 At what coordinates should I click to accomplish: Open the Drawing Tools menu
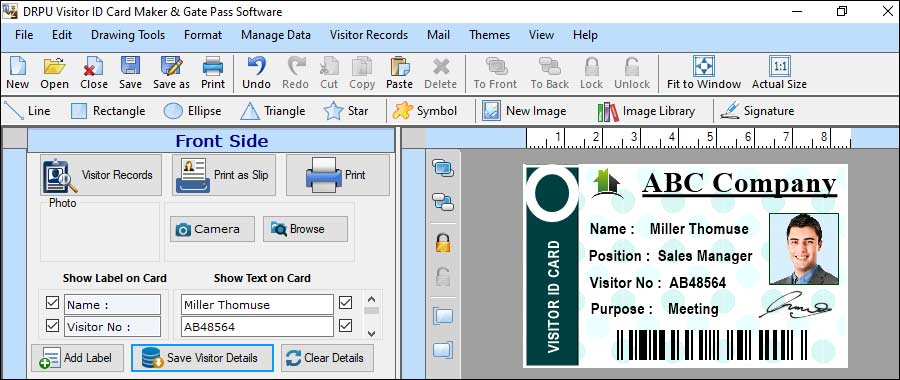pyautogui.click(x=128, y=35)
